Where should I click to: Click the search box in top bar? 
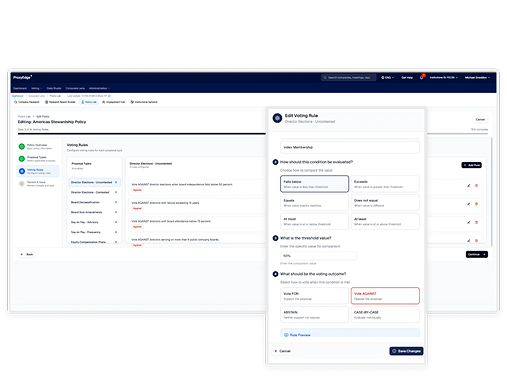point(348,77)
